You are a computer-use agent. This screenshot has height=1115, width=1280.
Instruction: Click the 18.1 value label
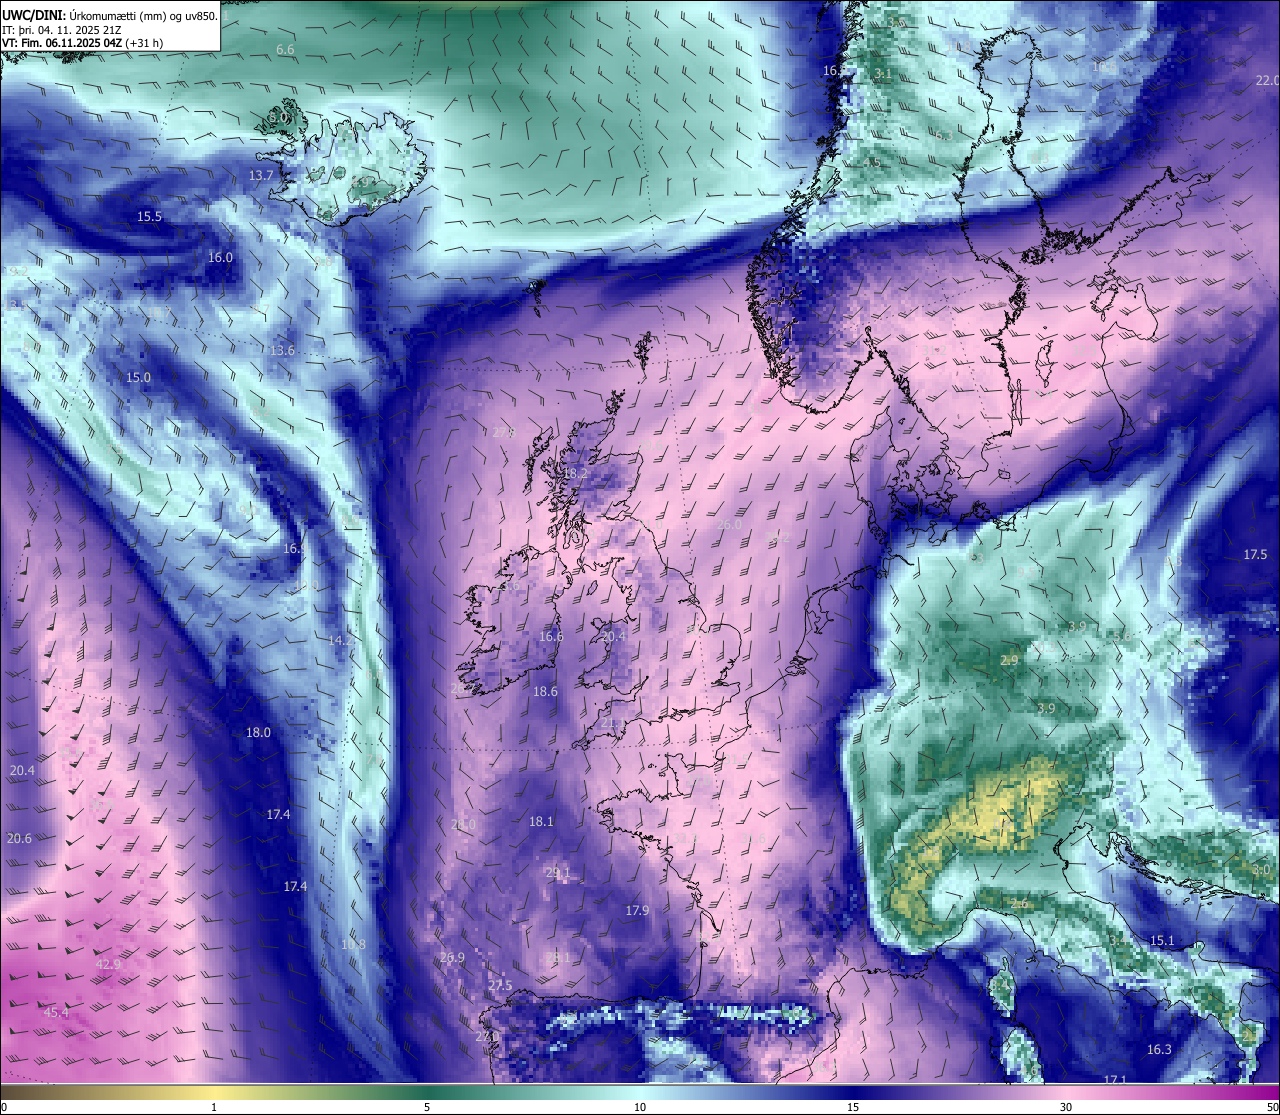[541, 821]
